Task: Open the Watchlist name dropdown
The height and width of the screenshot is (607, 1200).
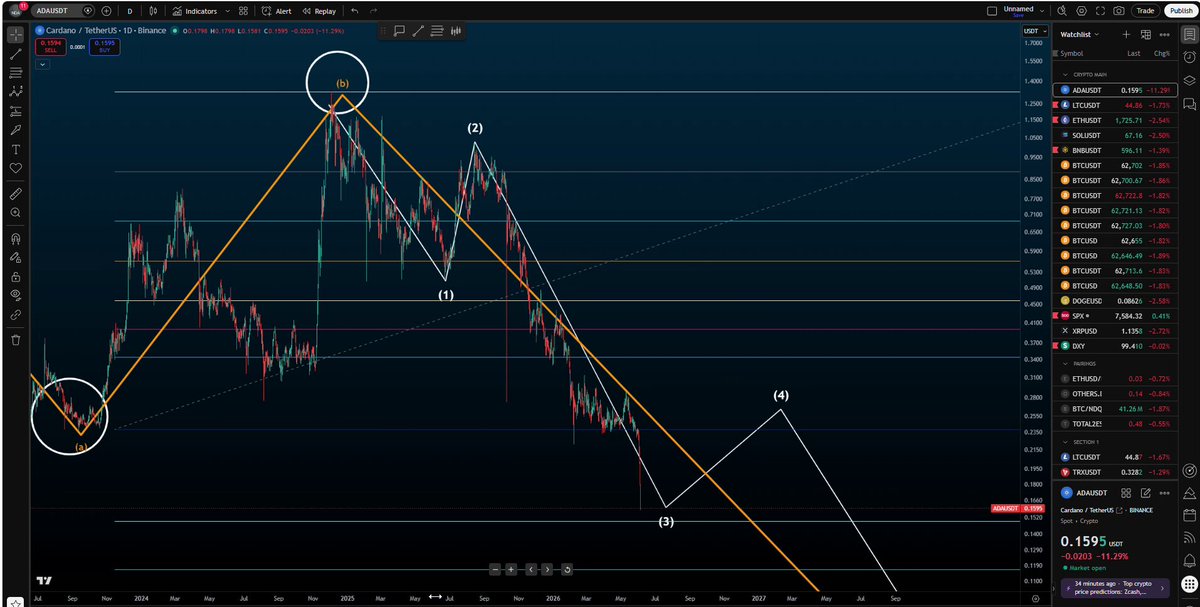Action: point(1080,34)
